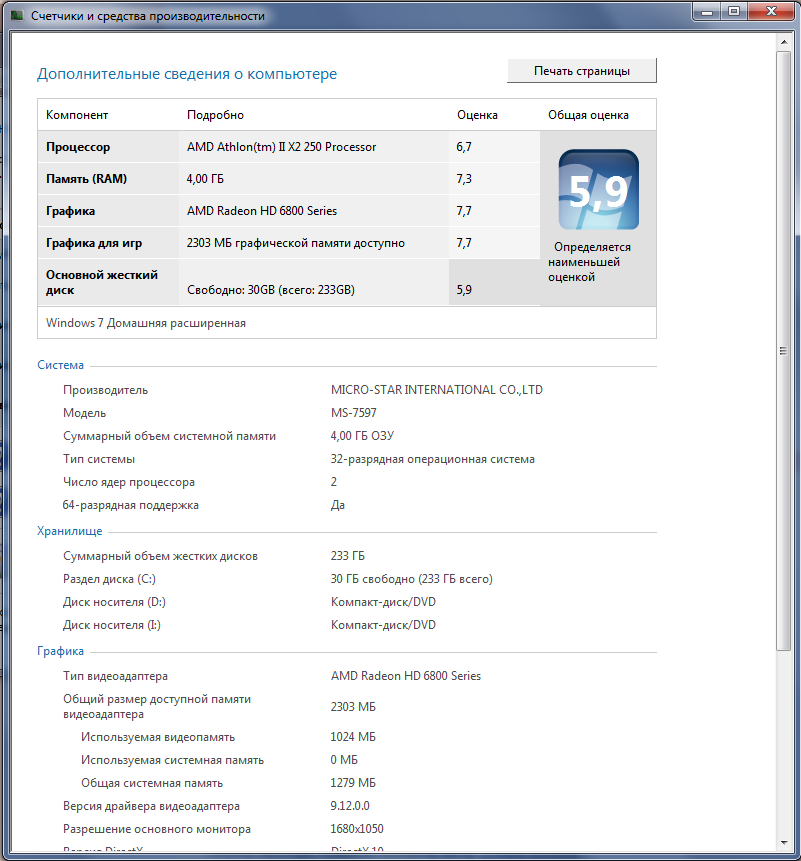Select the Основной жесткий диск row label
The width and height of the screenshot is (801, 861).
[x=102, y=282]
